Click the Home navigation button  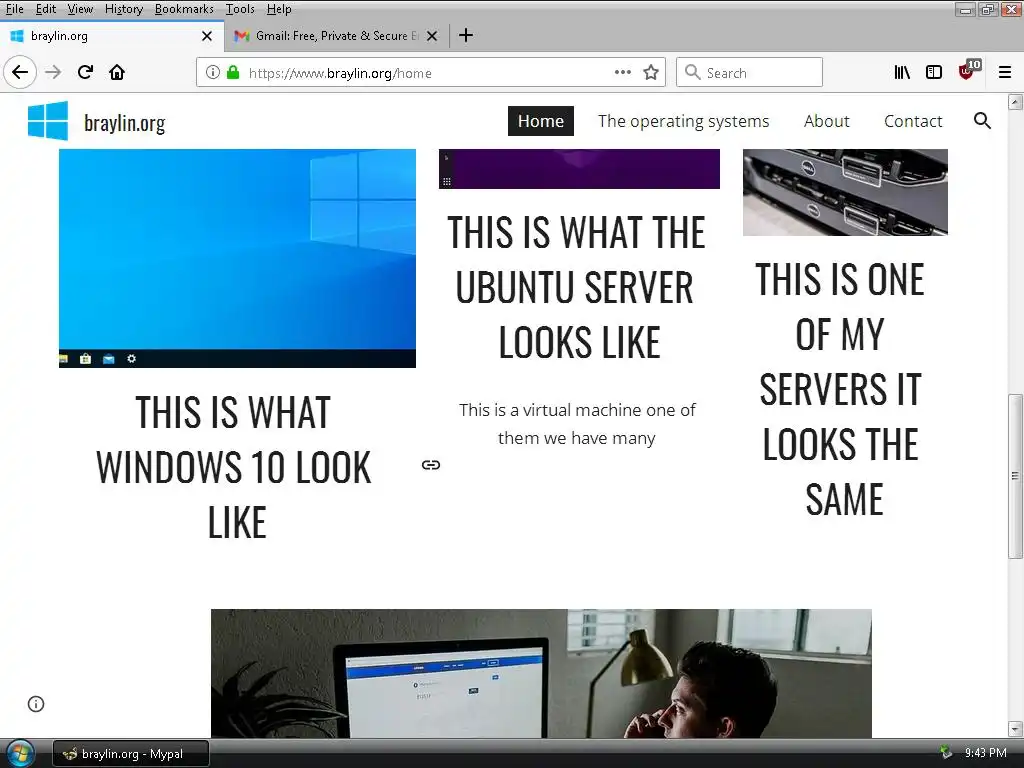point(541,121)
